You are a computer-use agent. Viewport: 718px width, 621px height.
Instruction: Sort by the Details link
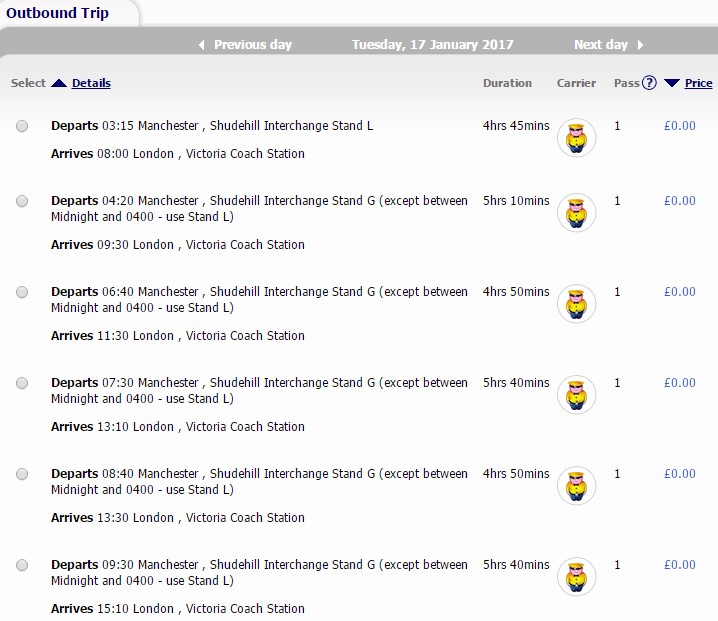click(91, 83)
